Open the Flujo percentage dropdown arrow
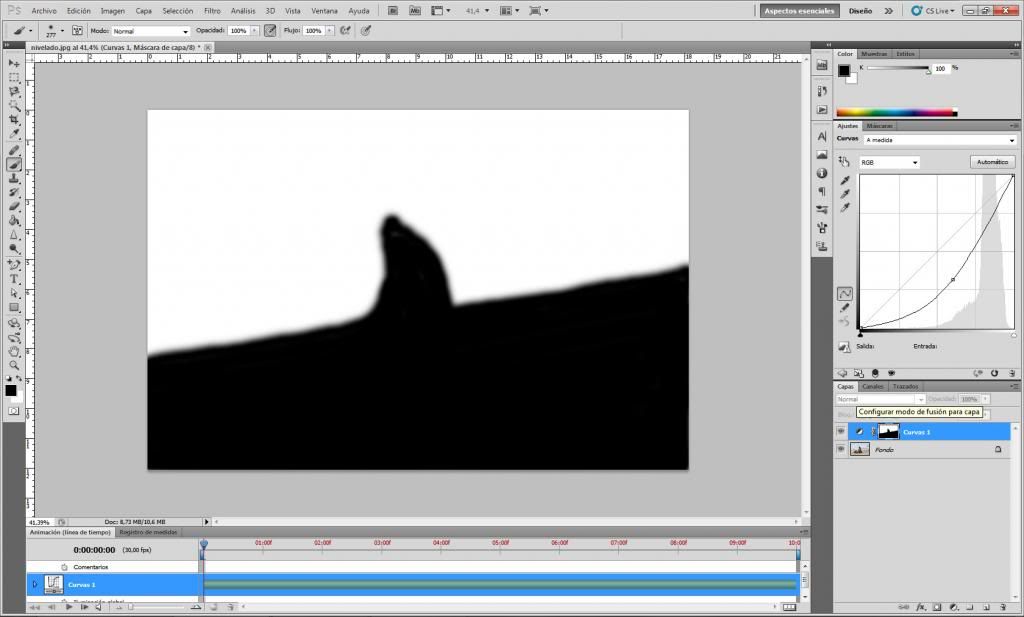Image resolution: width=1024 pixels, height=617 pixels. pos(329,31)
